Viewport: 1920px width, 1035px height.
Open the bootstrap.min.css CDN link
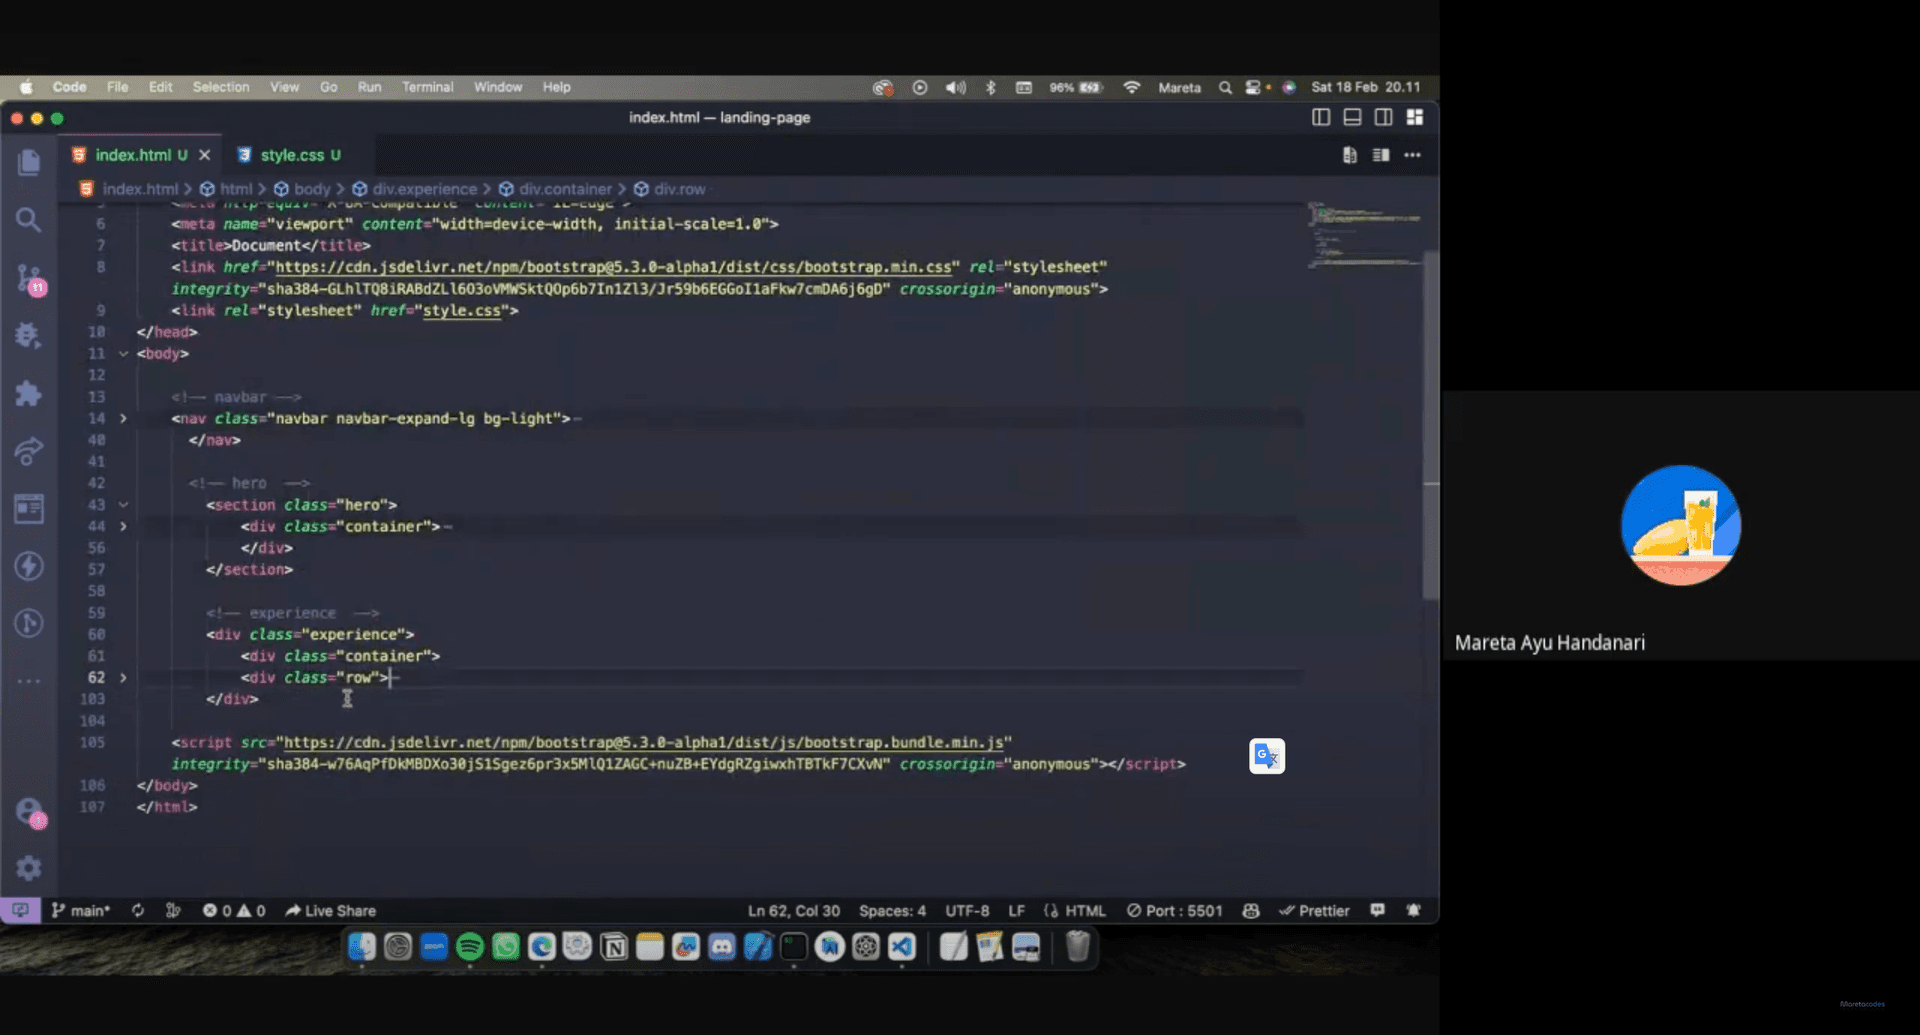click(x=613, y=267)
